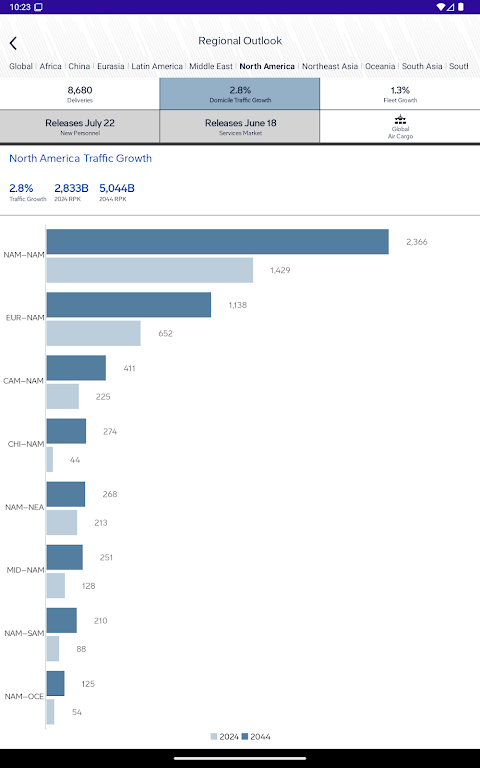Open the 8,680 Deliveries tile
This screenshot has height=768, width=480.
[x=80, y=94]
